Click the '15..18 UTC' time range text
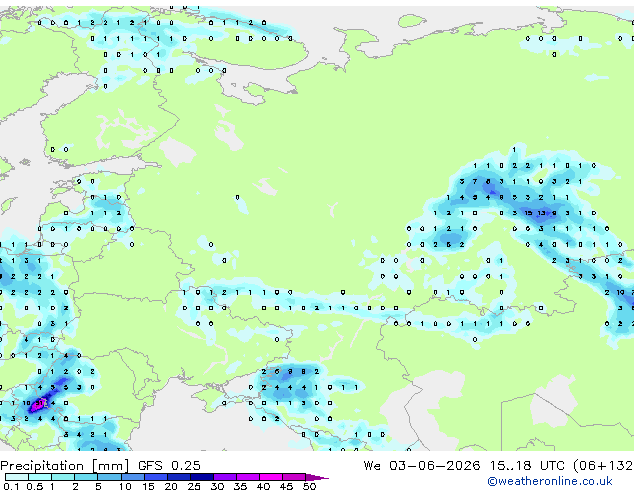634x490 pixels. pos(527,466)
